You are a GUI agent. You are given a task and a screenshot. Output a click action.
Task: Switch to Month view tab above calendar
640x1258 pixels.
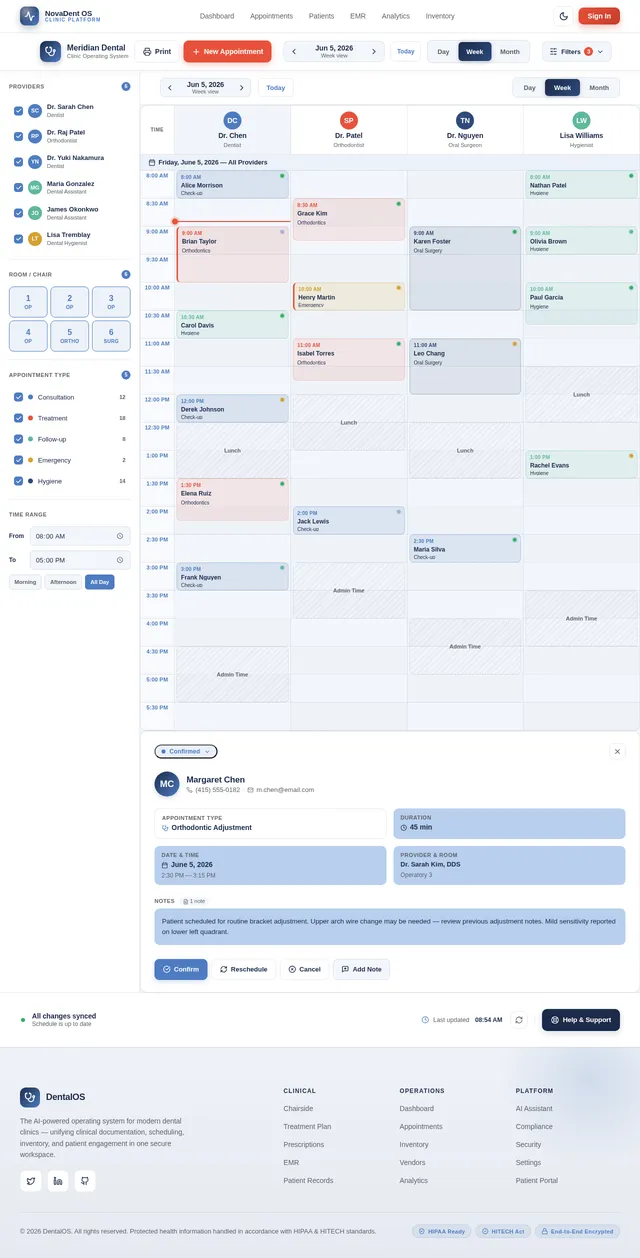click(599, 88)
